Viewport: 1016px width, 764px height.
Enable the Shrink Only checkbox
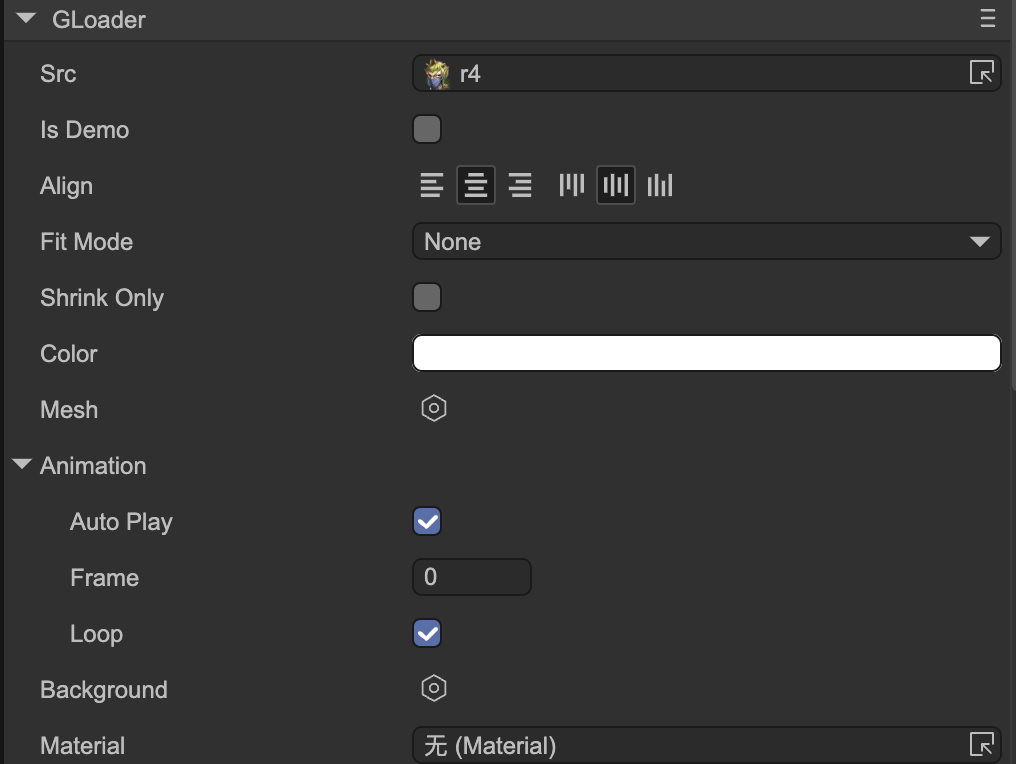pyautogui.click(x=427, y=297)
